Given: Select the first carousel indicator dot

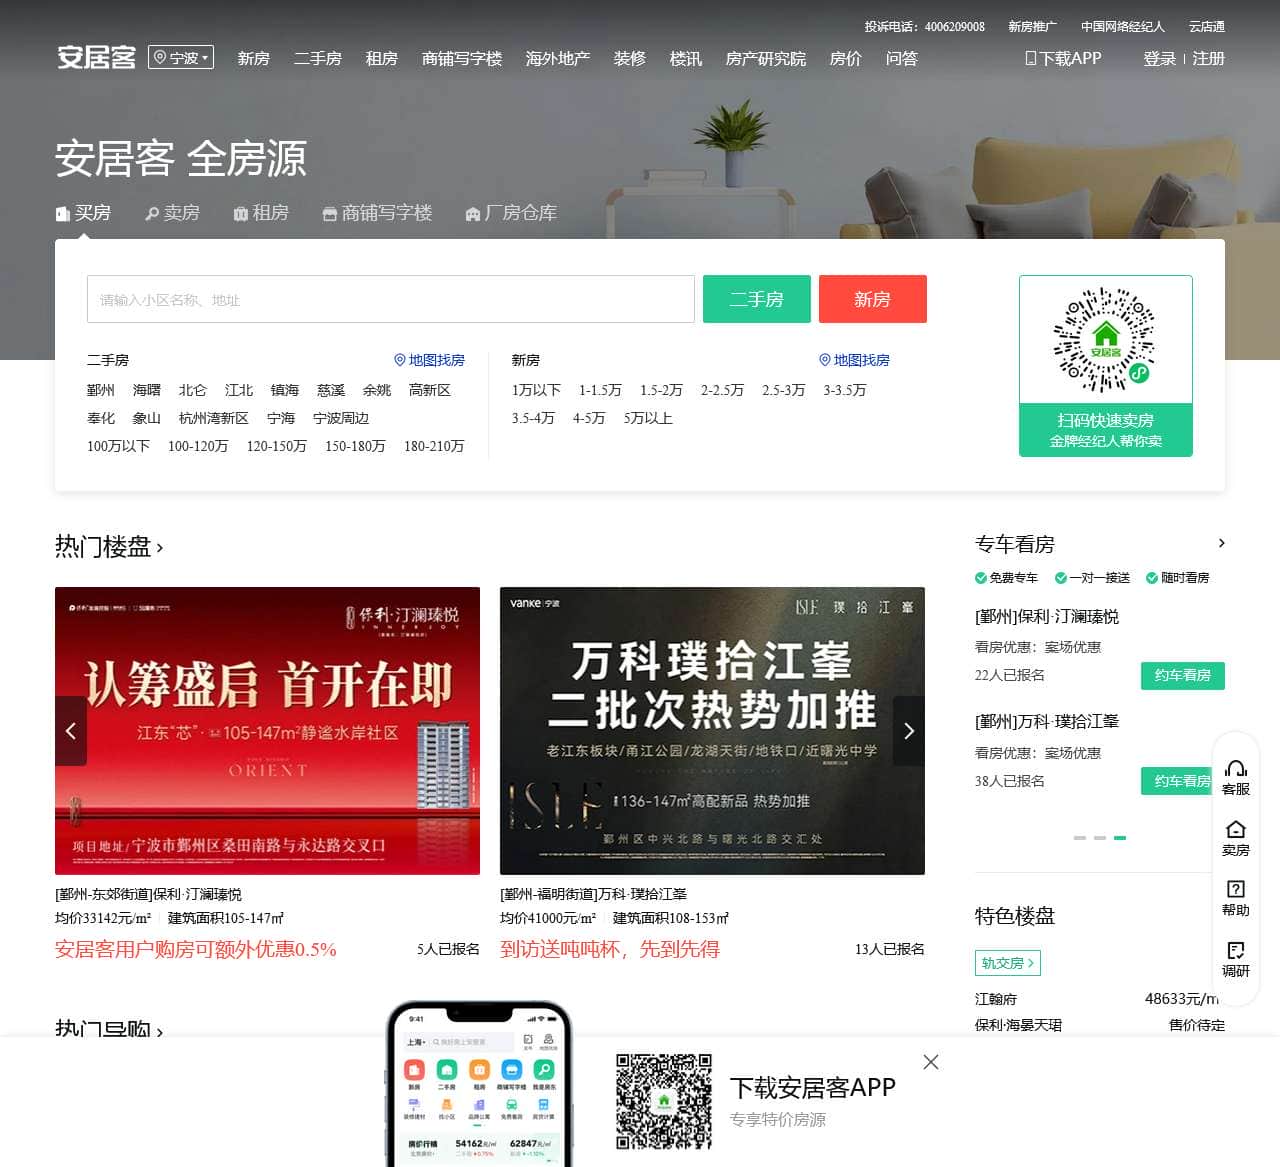Looking at the screenshot, I should [x=1080, y=838].
